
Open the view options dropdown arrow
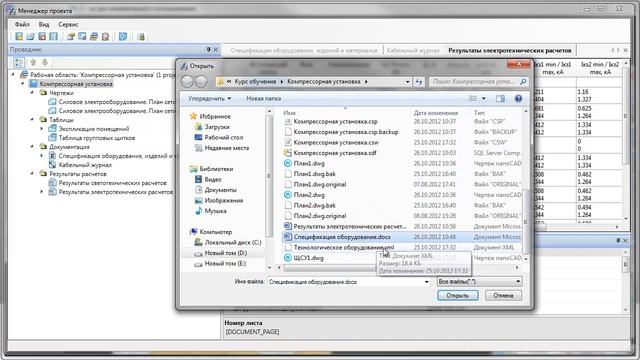[x=484, y=98]
